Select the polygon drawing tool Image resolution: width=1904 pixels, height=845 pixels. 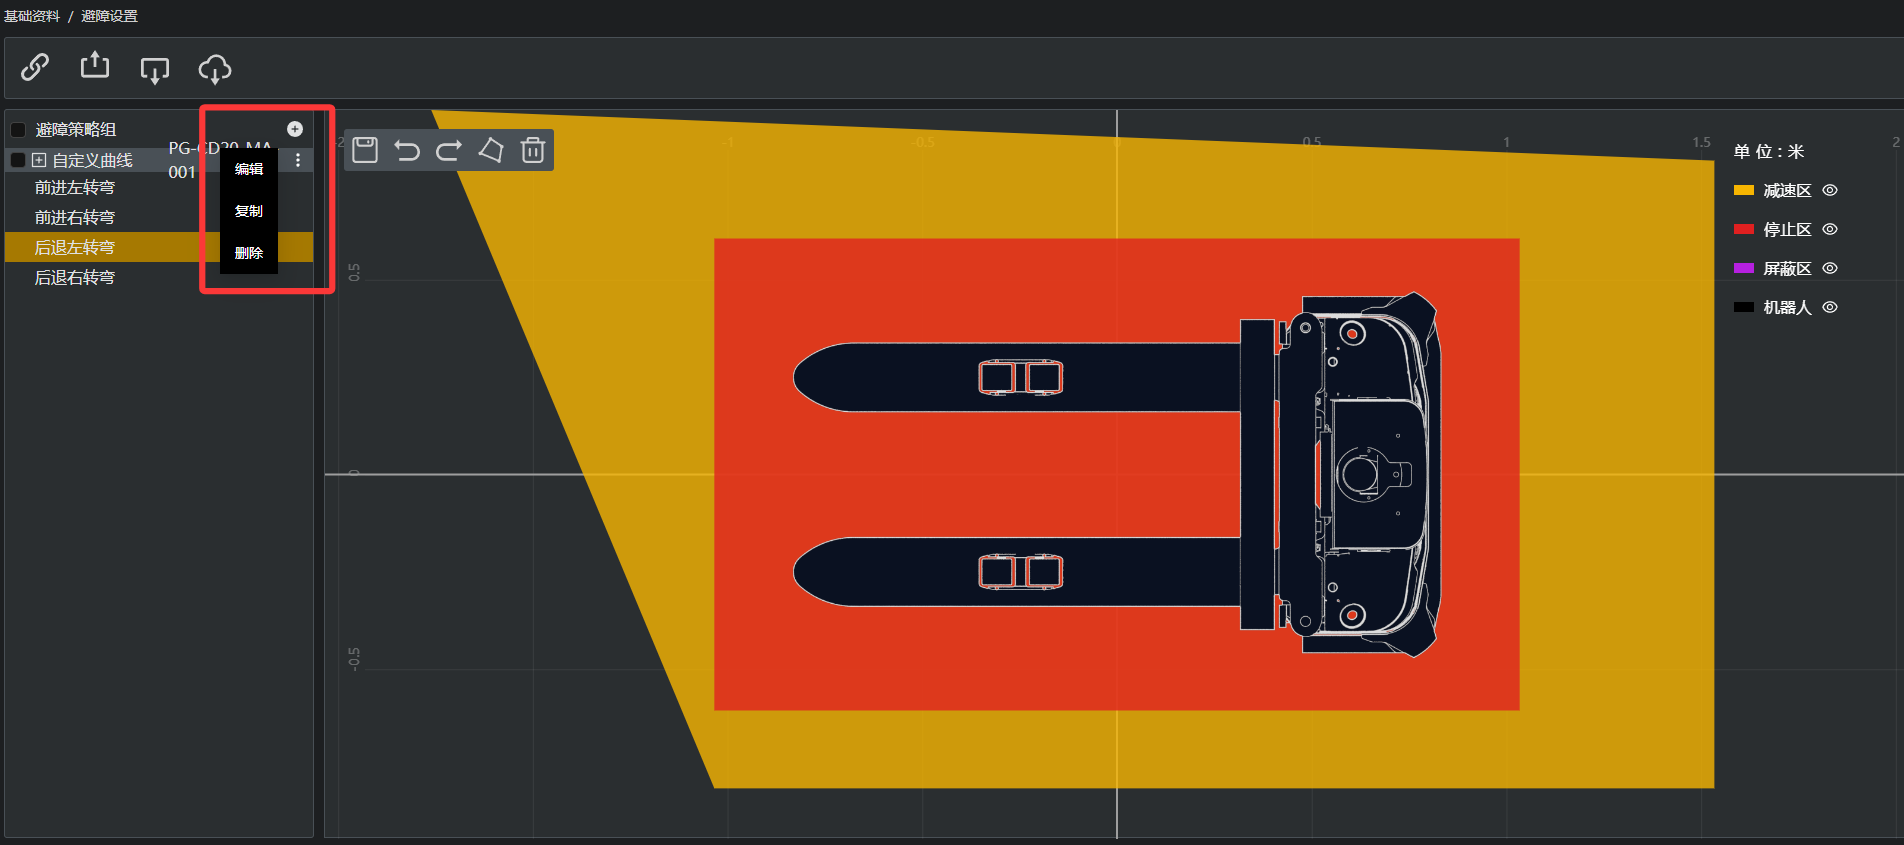(491, 150)
